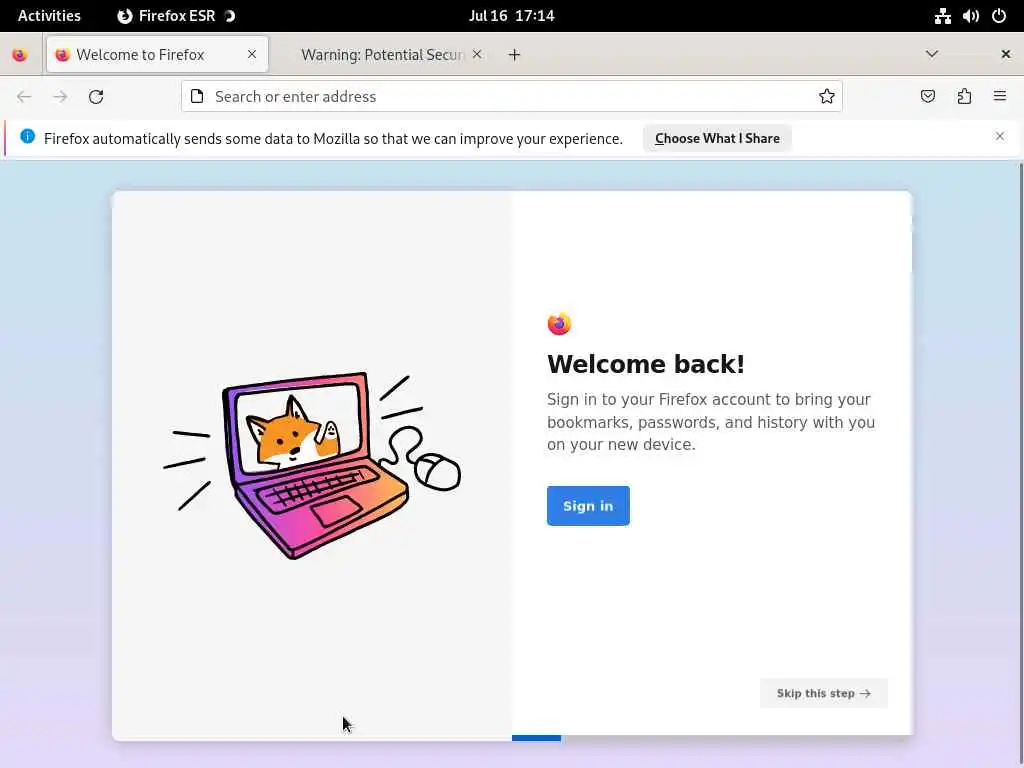1024x768 pixels.
Task: Focus the Search or enter address field
Action: [512, 97]
